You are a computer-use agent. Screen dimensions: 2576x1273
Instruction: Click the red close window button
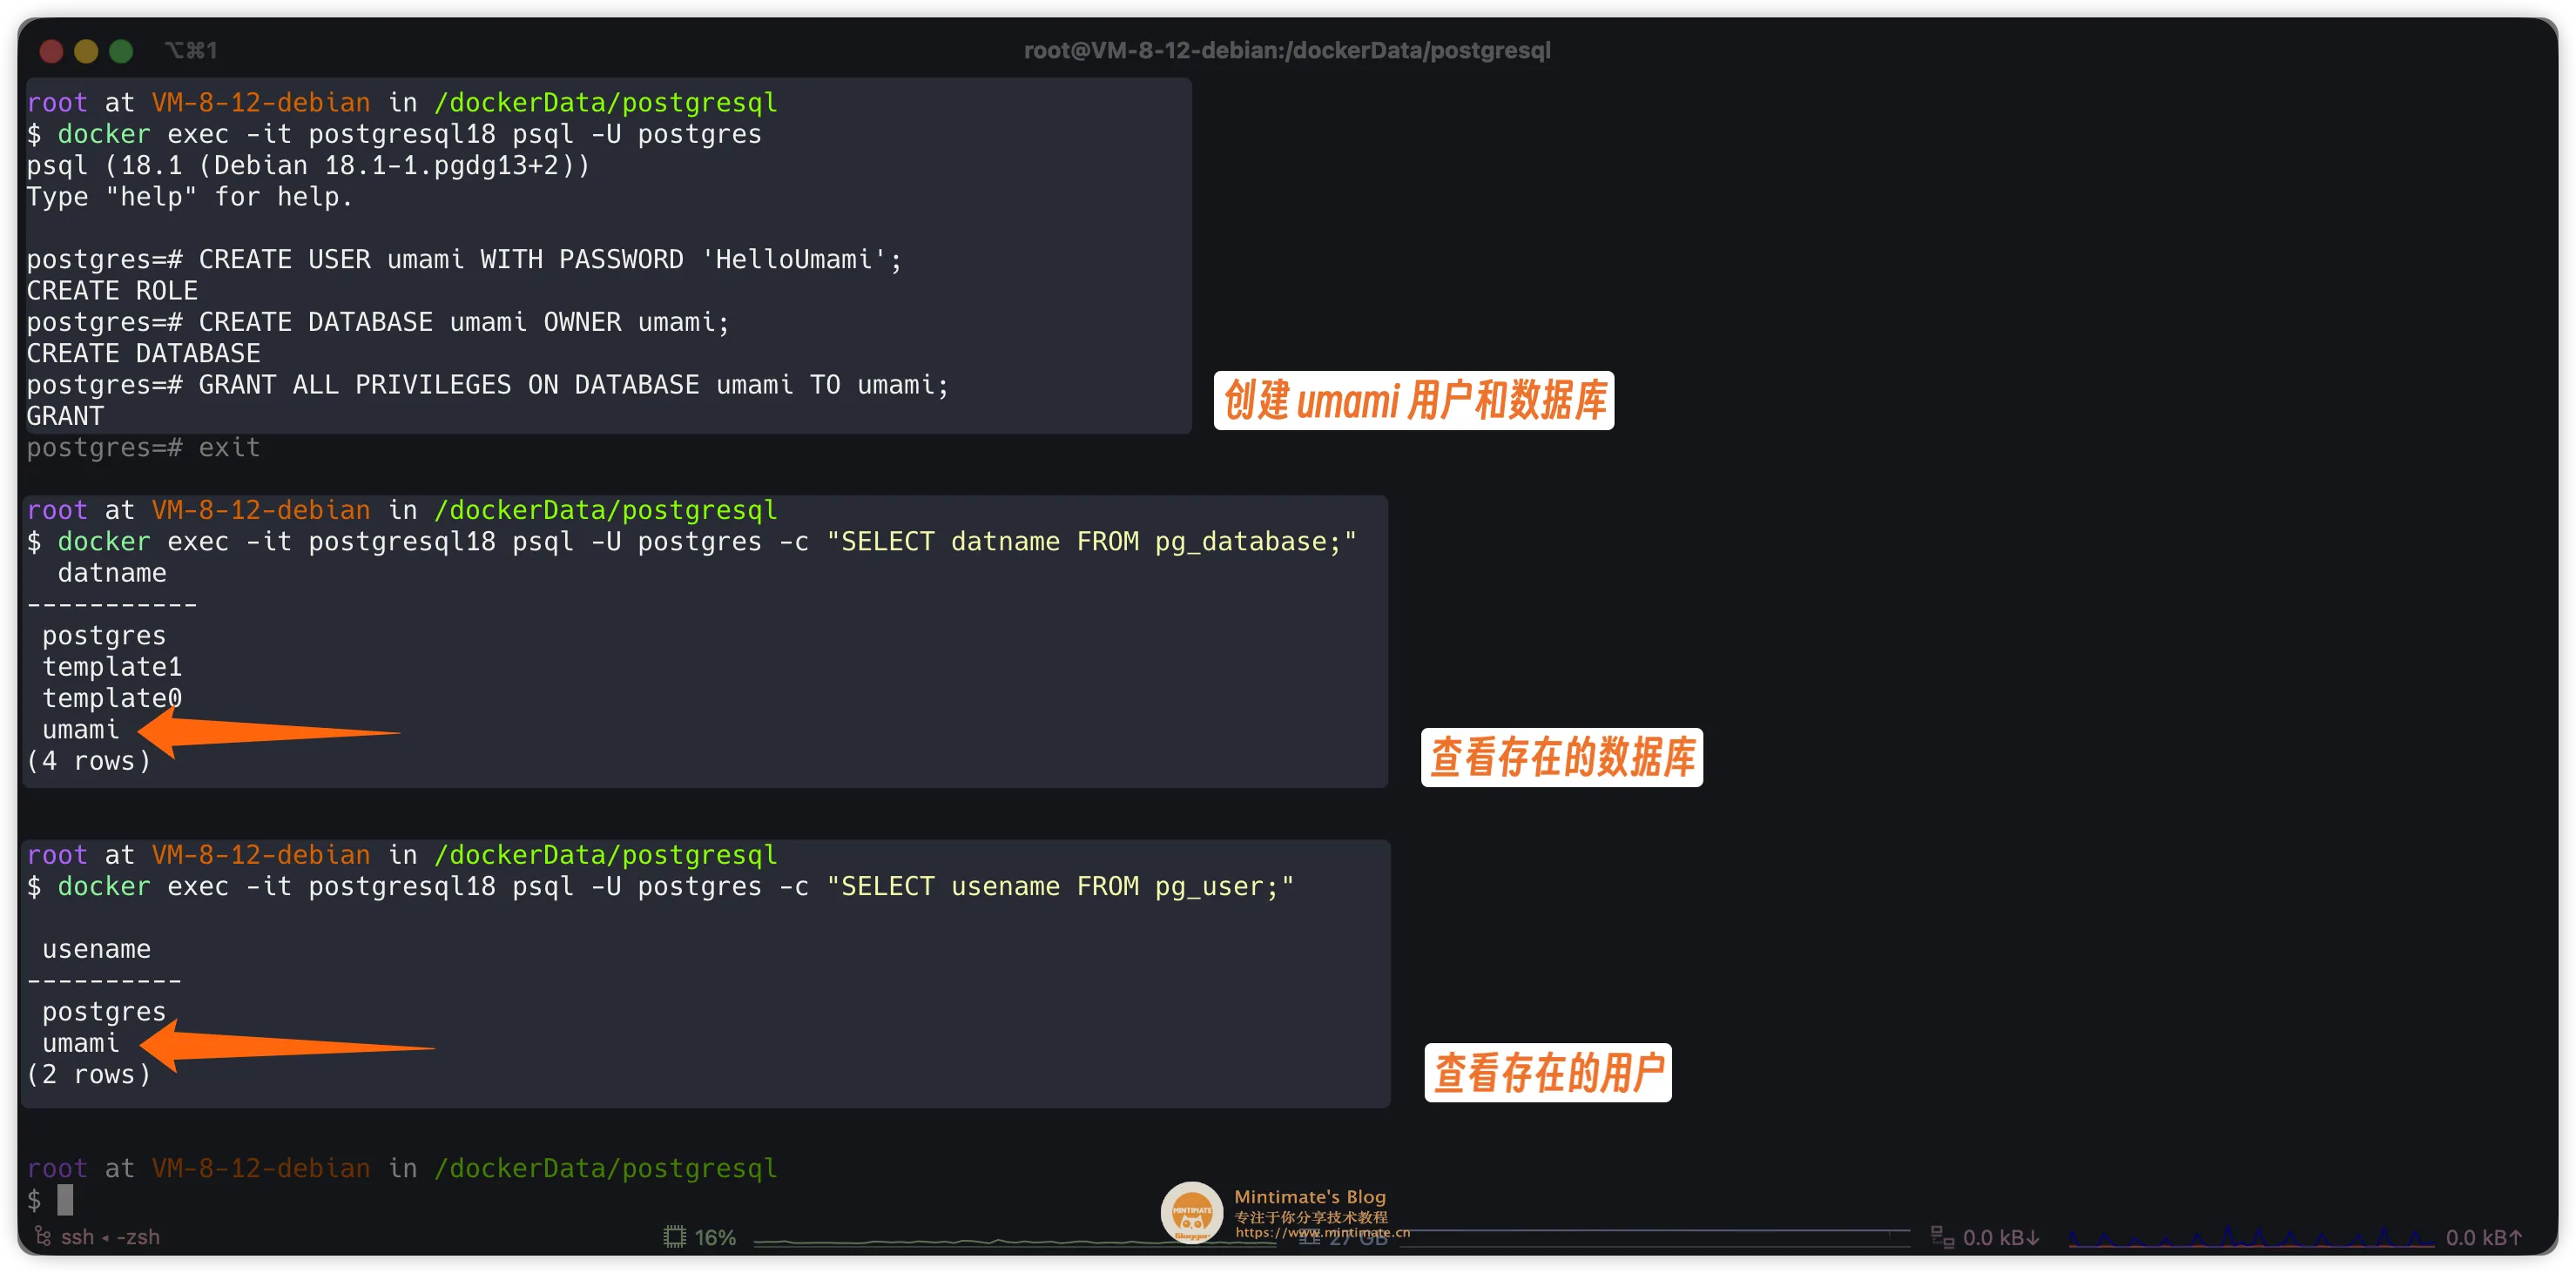point(51,51)
